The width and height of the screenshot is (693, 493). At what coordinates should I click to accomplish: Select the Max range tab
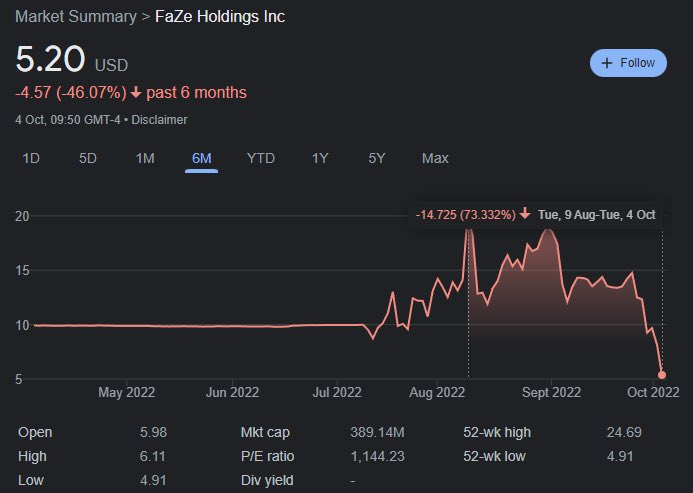[x=435, y=158]
